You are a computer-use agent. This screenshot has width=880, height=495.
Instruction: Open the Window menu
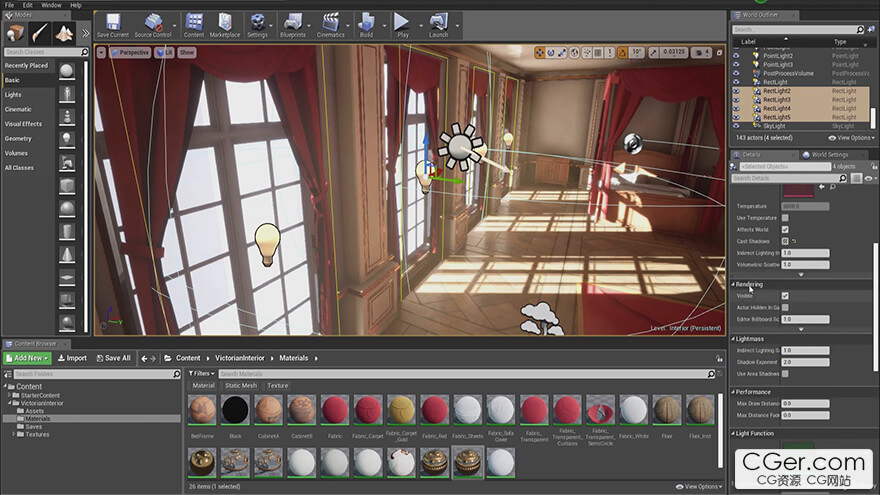(50, 5)
